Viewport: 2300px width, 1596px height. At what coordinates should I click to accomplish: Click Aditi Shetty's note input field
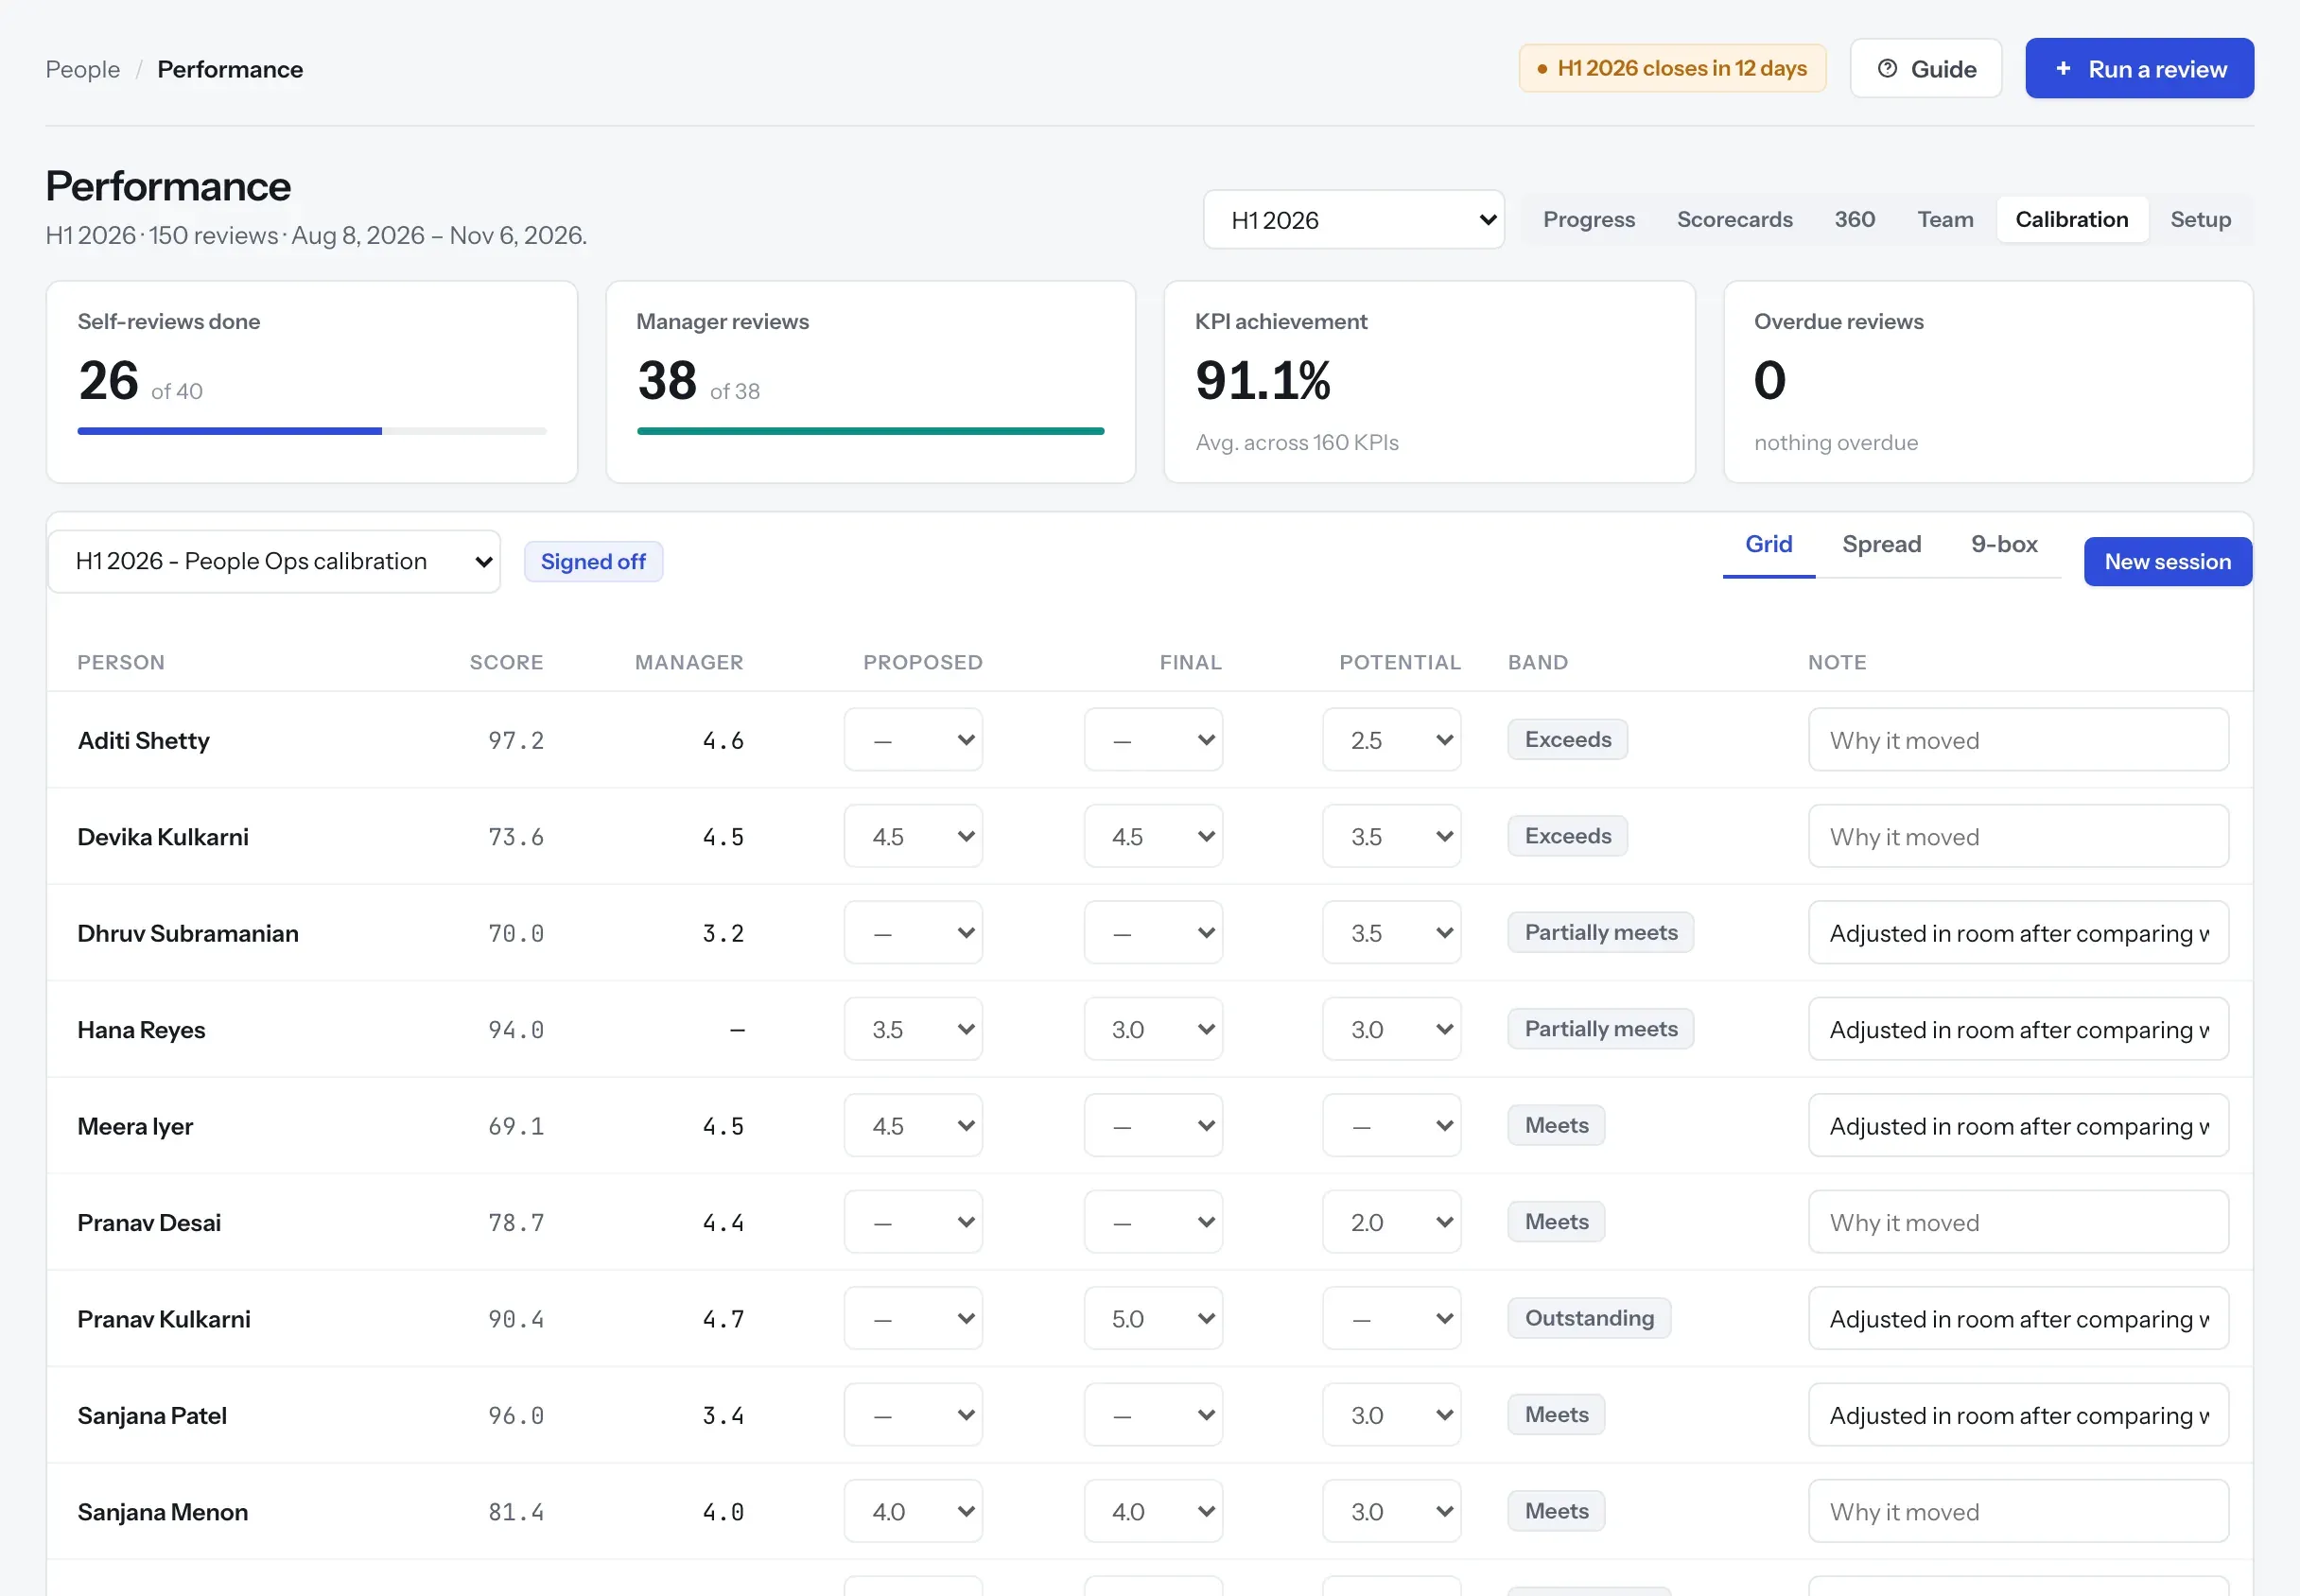click(2018, 740)
